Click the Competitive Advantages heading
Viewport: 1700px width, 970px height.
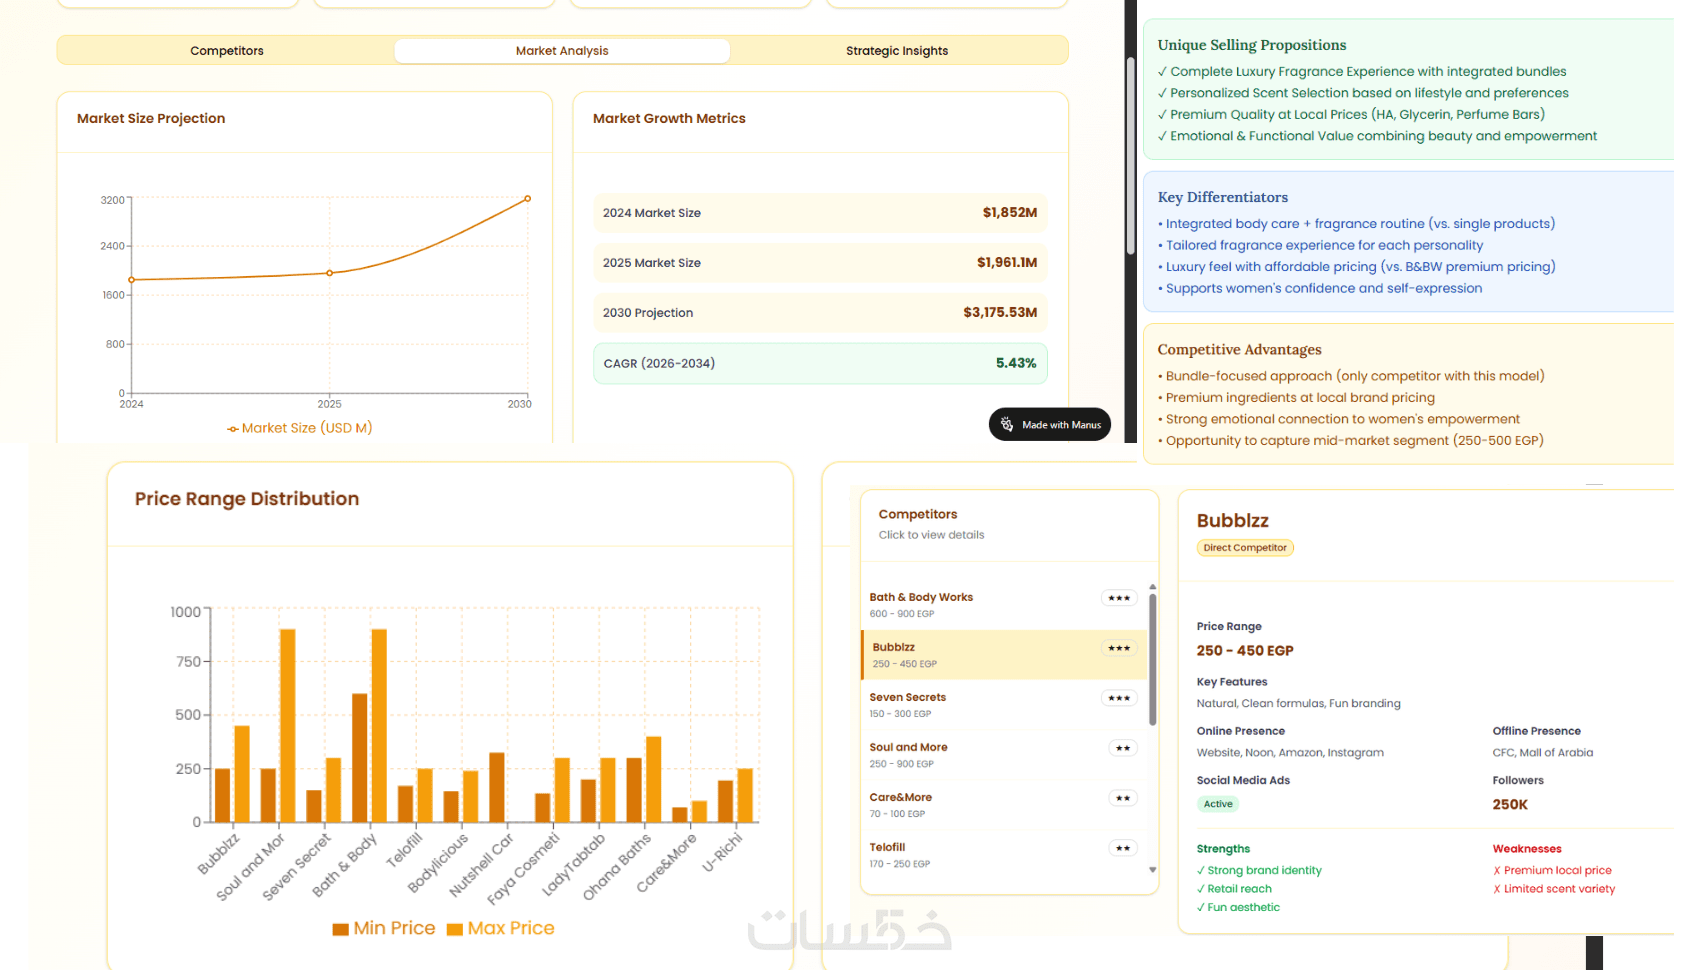1240,349
